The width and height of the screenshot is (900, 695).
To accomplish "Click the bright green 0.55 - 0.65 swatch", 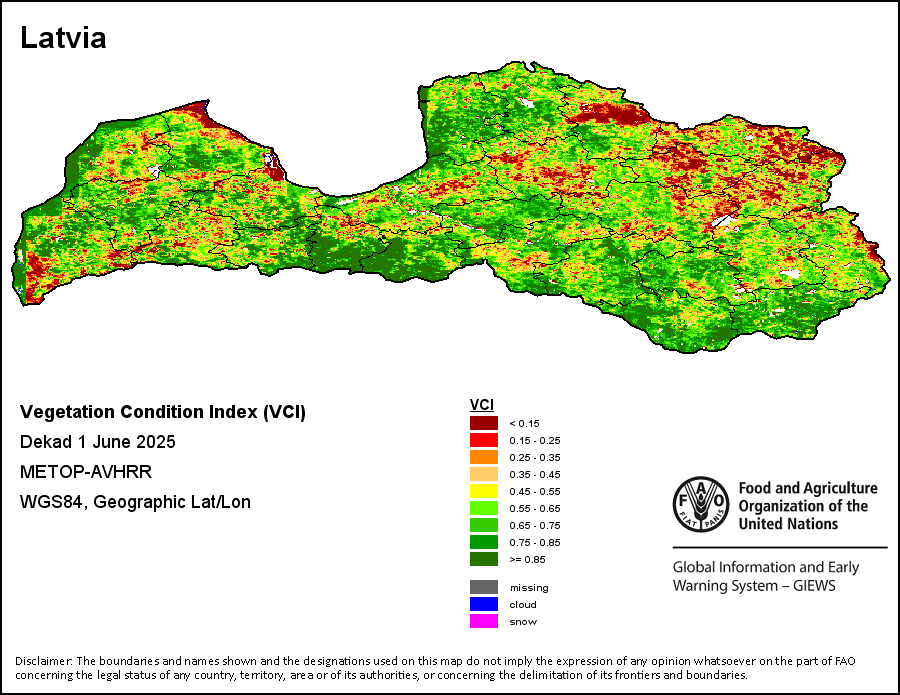I will [x=484, y=508].
